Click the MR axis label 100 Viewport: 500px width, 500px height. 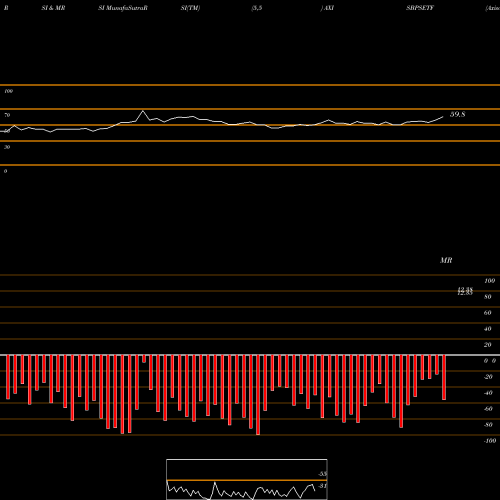489,281
